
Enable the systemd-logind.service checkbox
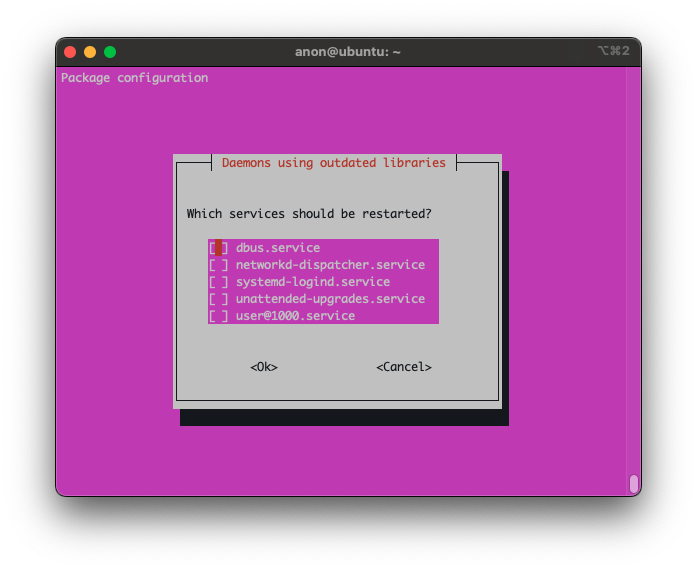pyautogui.click(x=219, y=282)
